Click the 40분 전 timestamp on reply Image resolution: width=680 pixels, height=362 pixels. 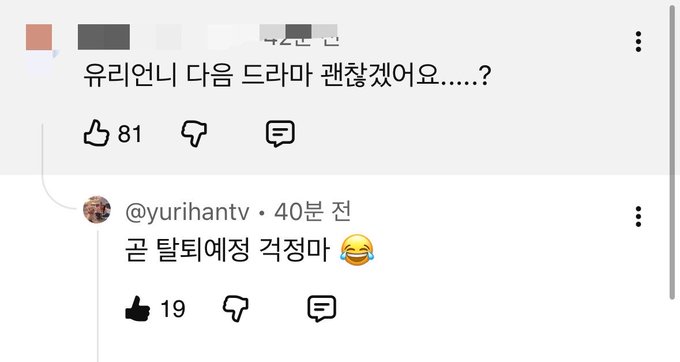313,212
